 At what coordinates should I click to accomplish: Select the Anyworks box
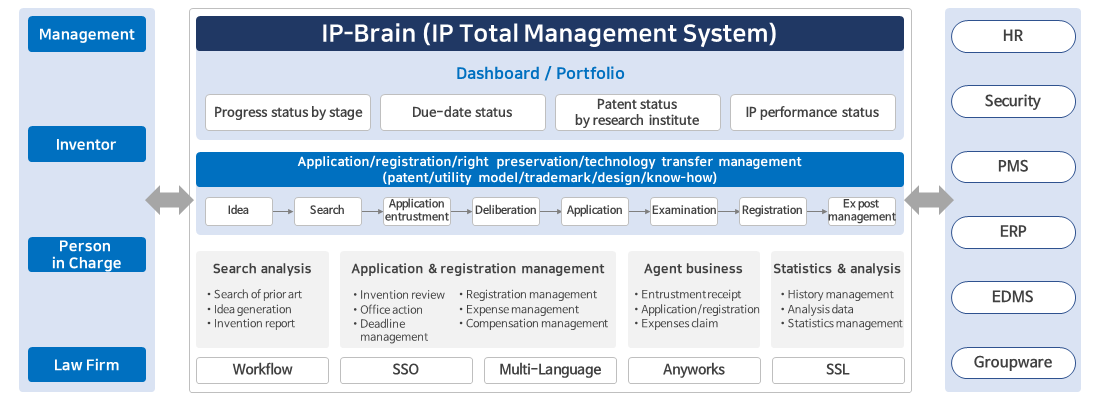[x=694, y=370]
